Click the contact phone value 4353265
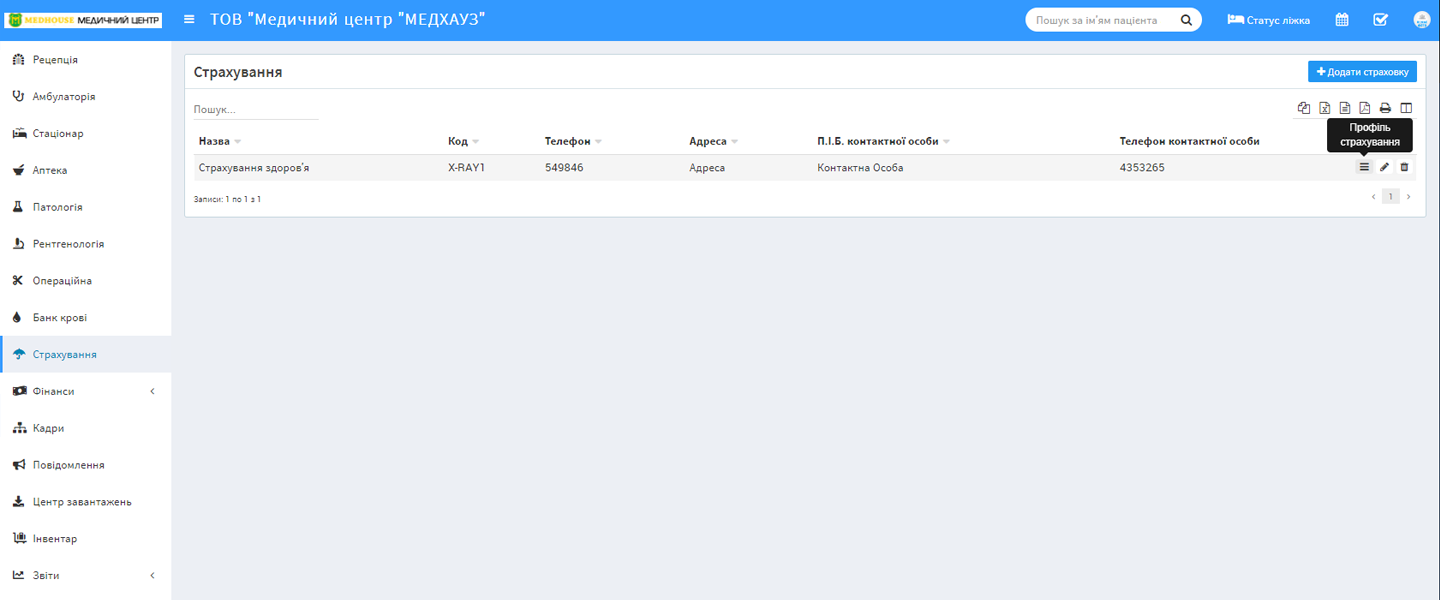1440x600 pixels. tap(1142, 168)
